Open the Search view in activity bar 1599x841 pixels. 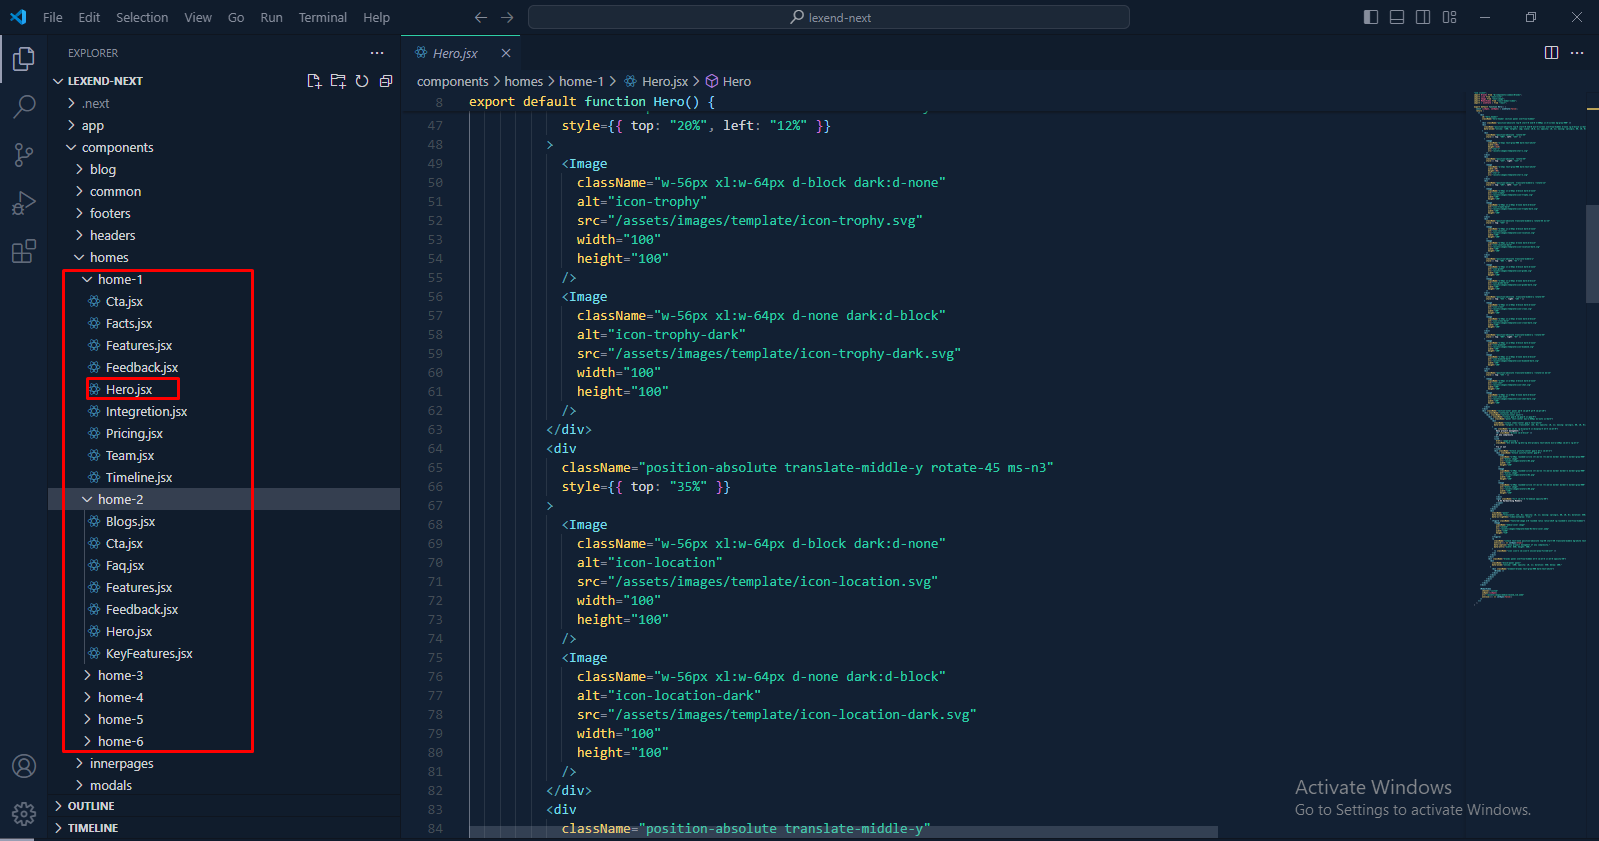click(24, 106)
